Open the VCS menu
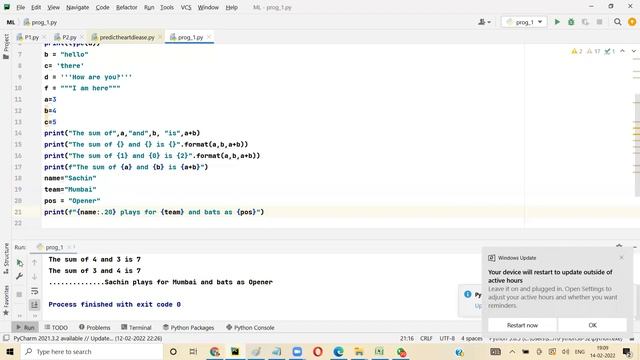 (186, 7)
